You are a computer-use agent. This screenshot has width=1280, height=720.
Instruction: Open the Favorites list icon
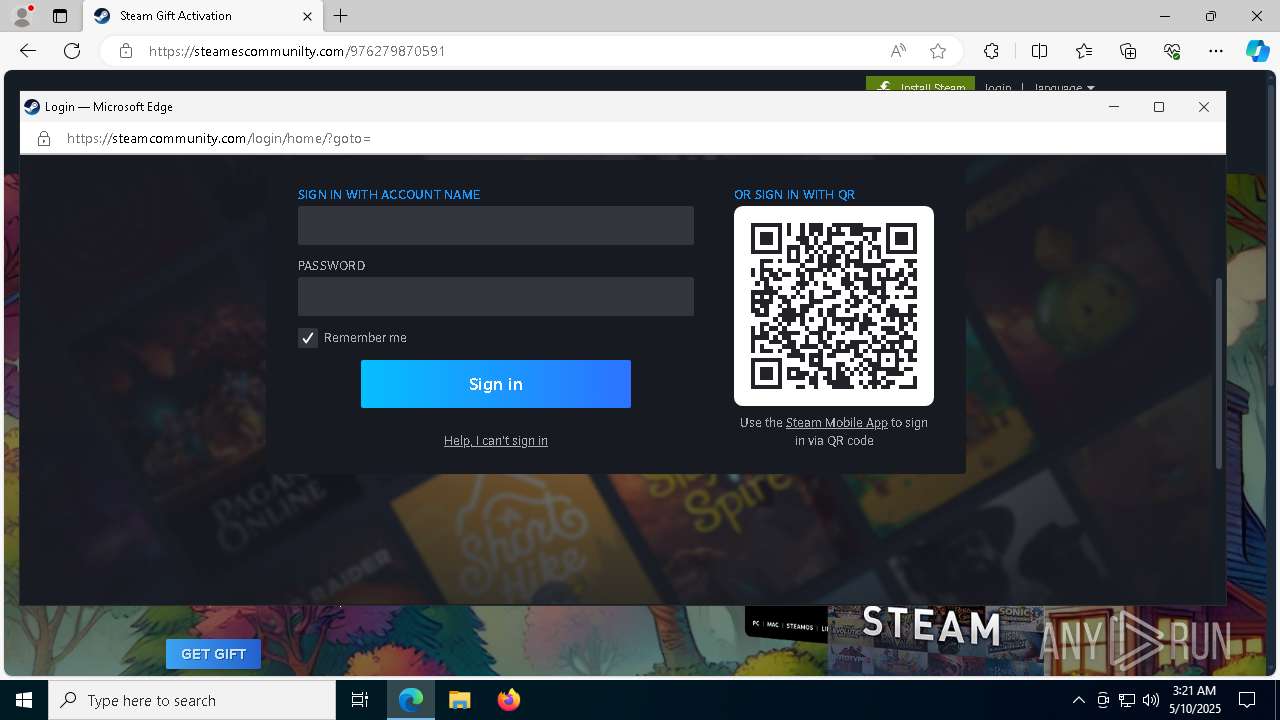coord(1084,51)
